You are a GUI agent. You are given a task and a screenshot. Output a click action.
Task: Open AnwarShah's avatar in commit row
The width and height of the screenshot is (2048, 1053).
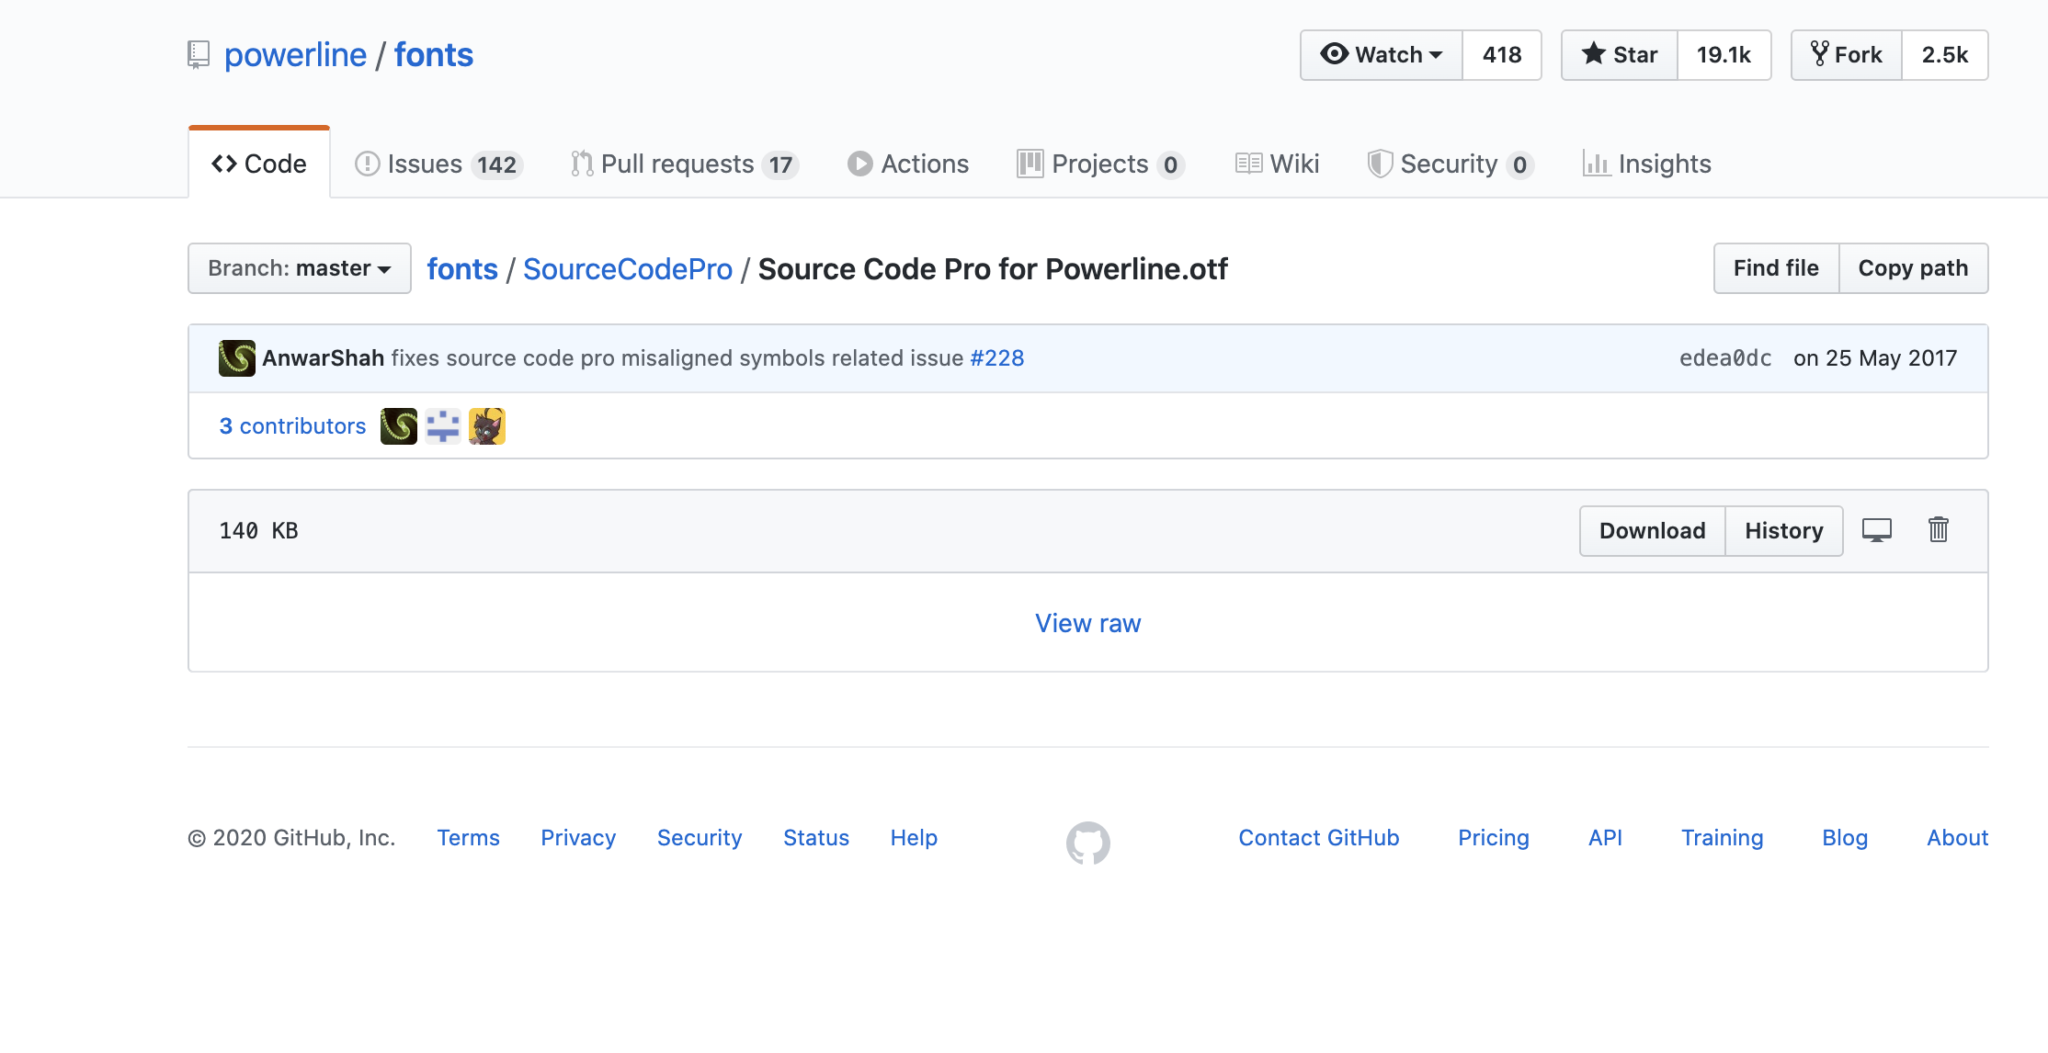click(x=237, y=358)
